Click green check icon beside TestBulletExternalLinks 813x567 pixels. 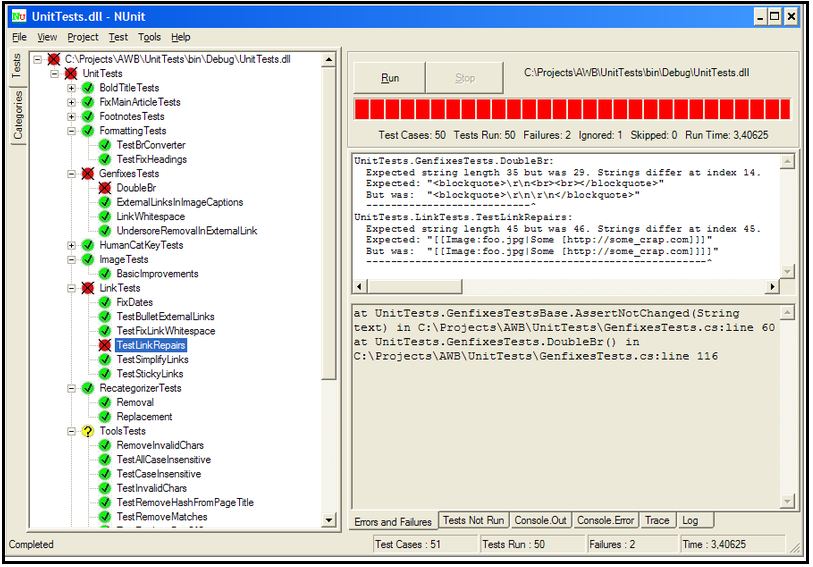tap(105, 317)
